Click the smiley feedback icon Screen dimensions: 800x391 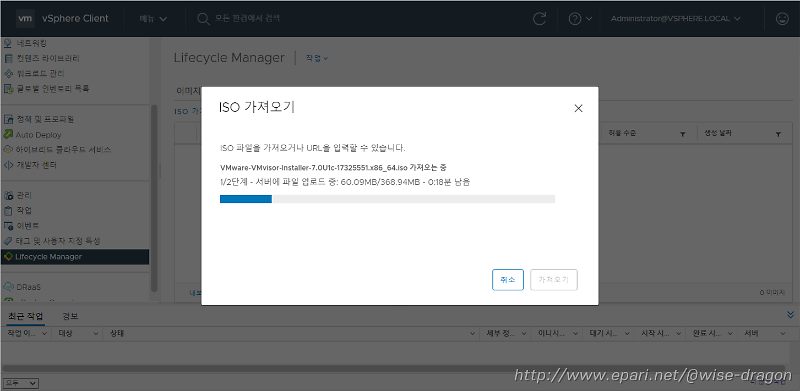(781, 19)
